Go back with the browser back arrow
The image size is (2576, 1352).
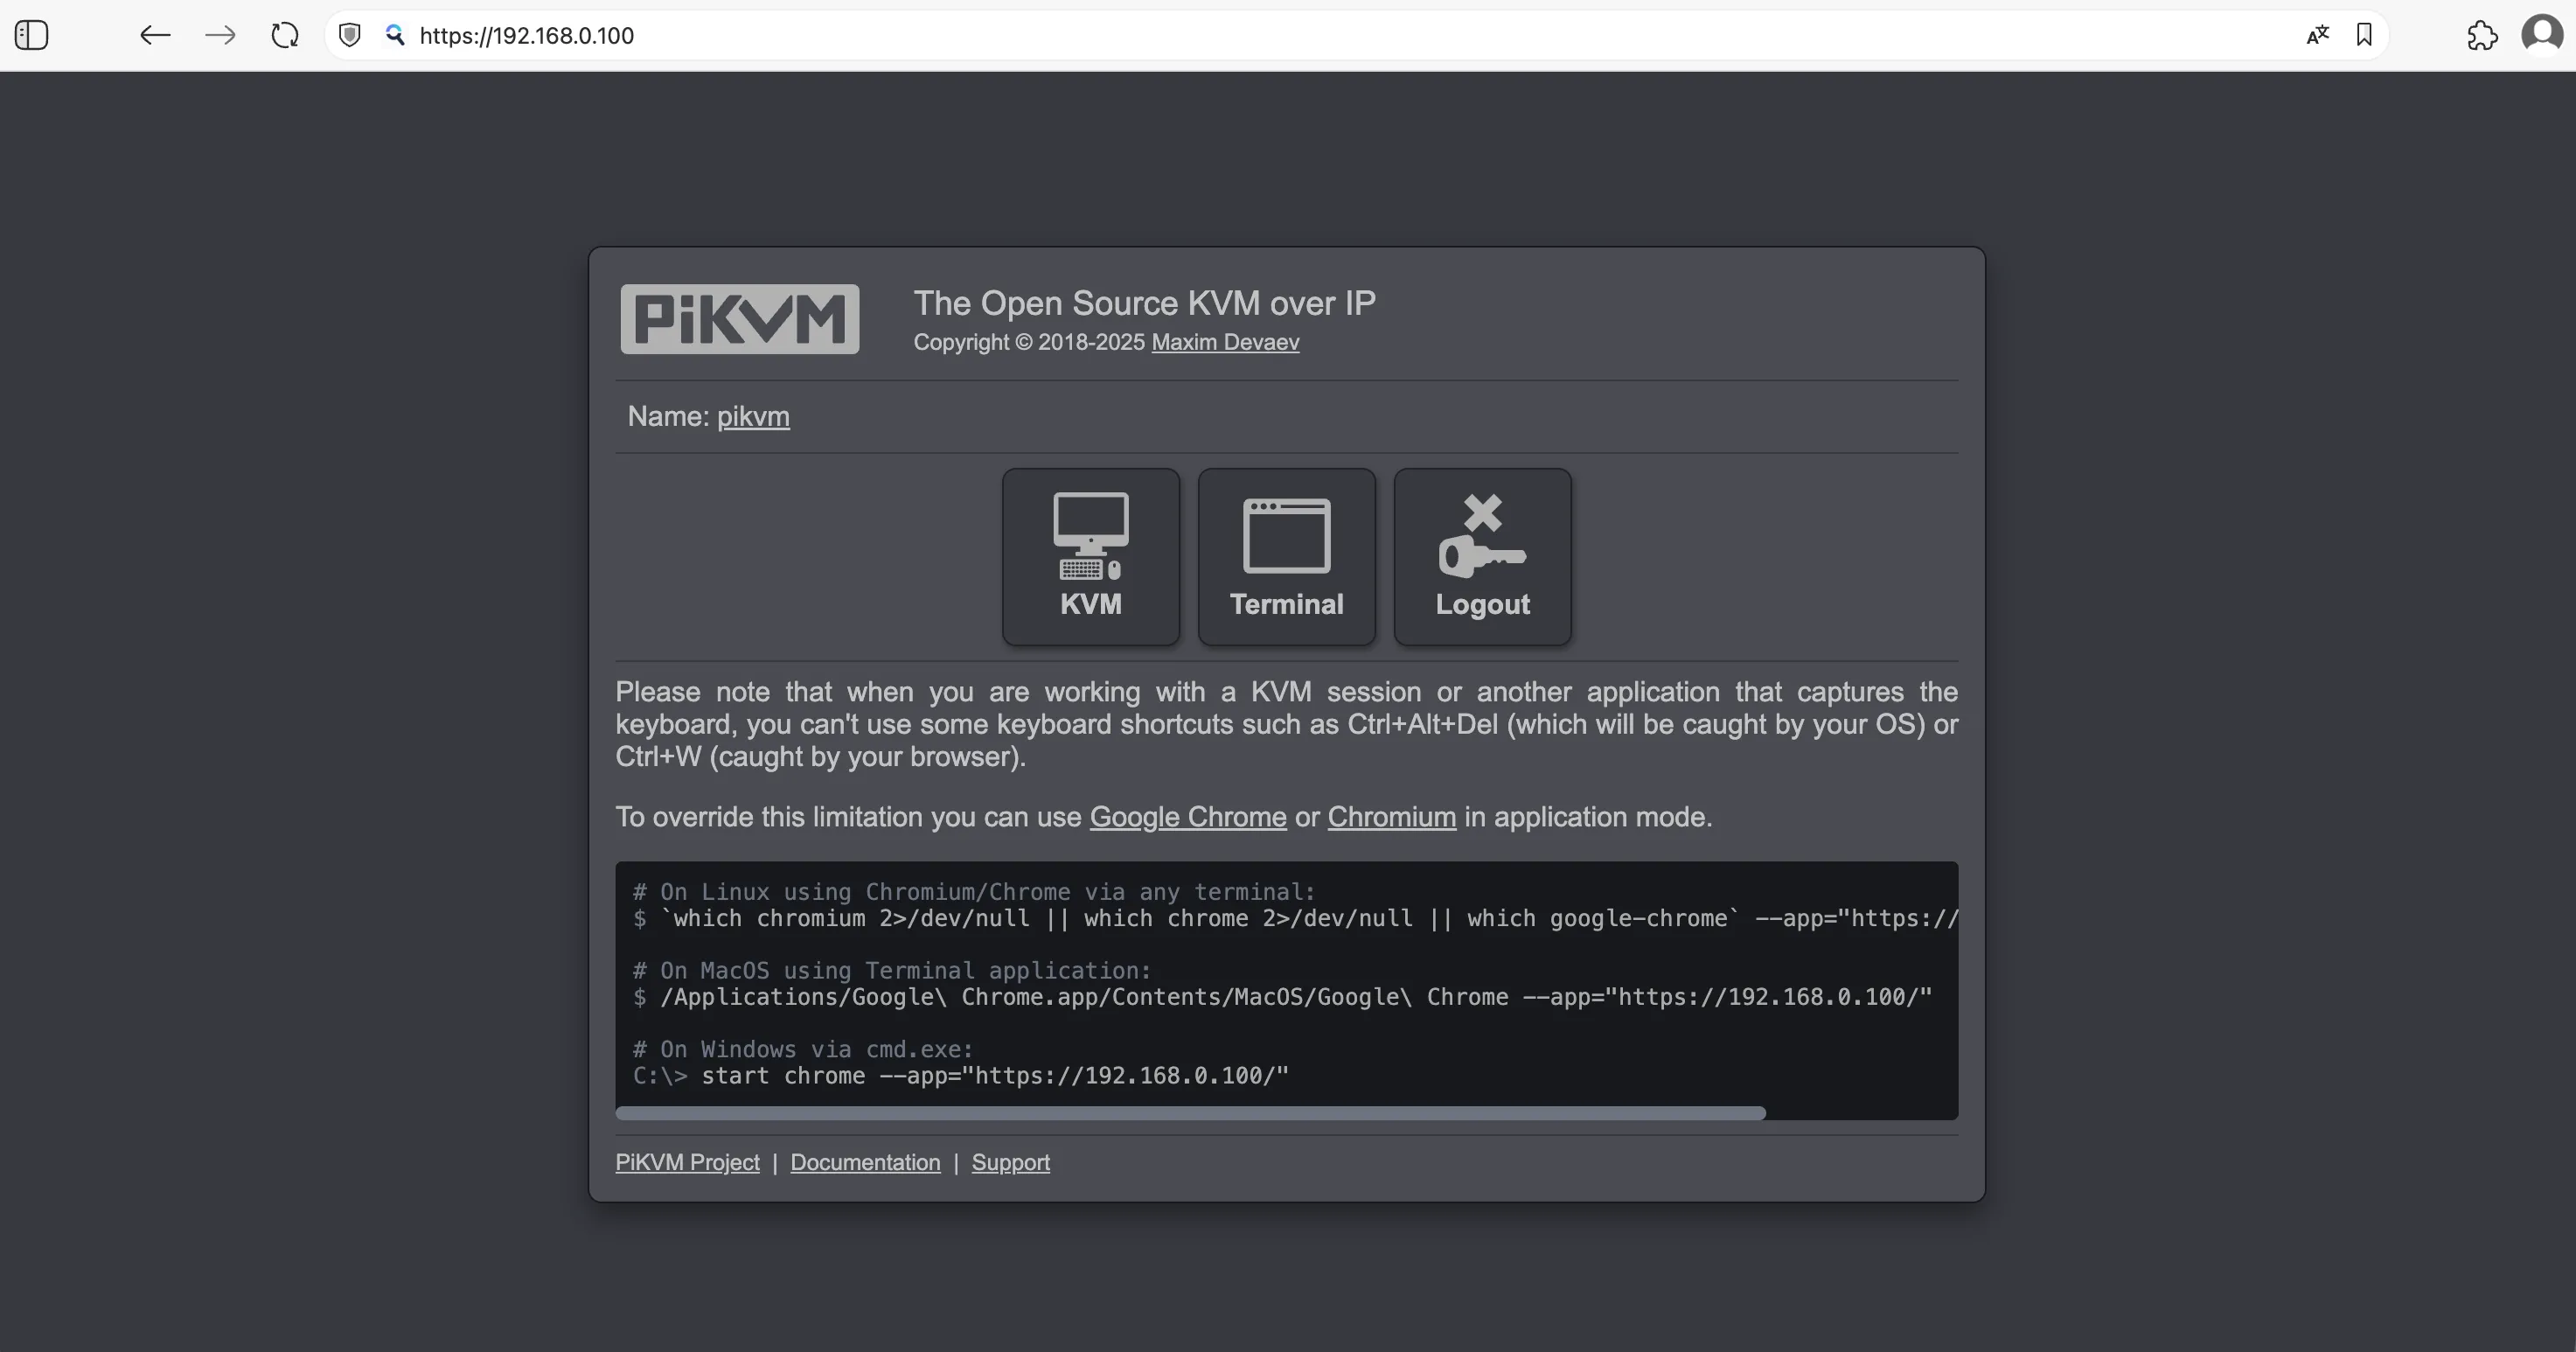click(155, 36)
